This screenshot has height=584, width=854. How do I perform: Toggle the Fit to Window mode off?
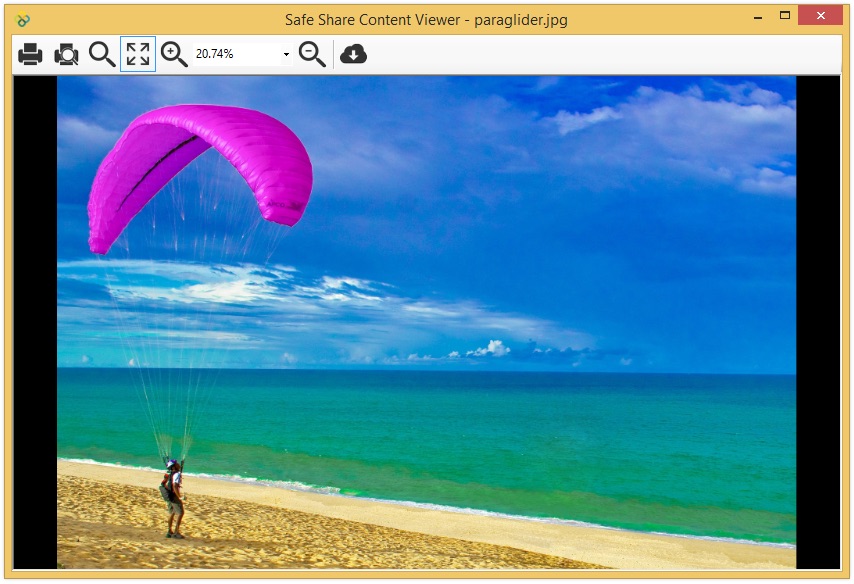[139, 55]
